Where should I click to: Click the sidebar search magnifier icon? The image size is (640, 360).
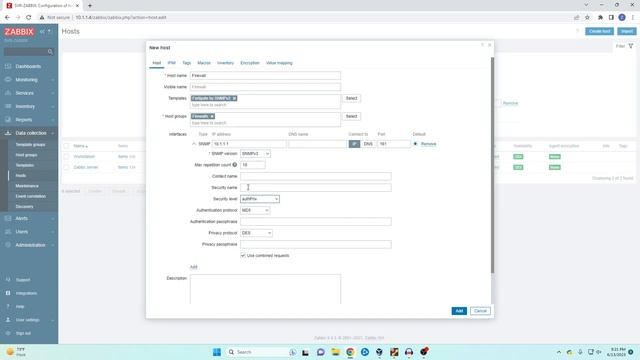pyautogui.click(x=50, y=52)
